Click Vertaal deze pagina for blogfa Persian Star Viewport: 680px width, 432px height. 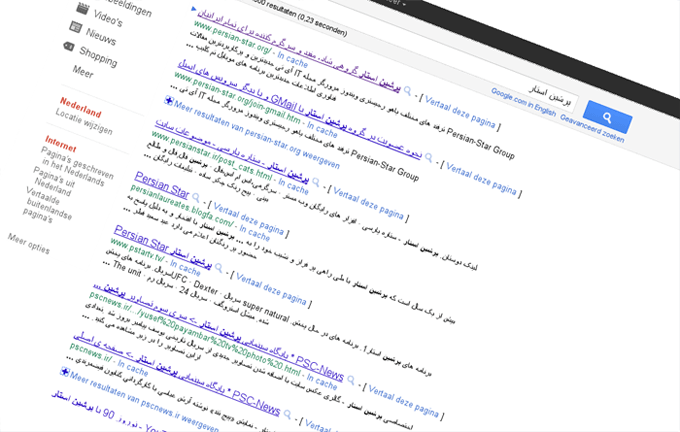(248, 219)
